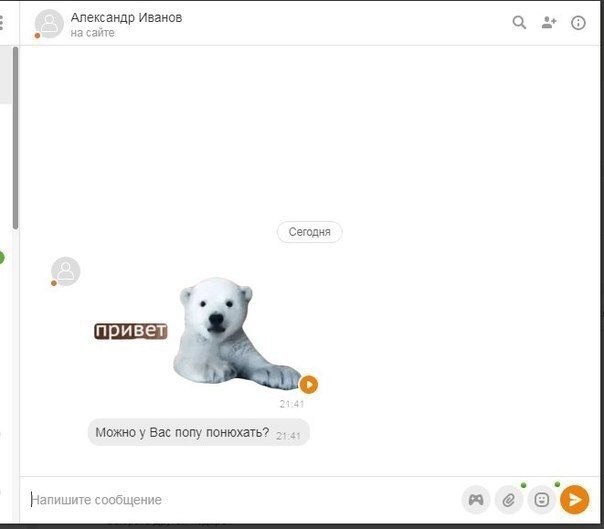Click sender avatar beside the sticker message

[65, 271]
